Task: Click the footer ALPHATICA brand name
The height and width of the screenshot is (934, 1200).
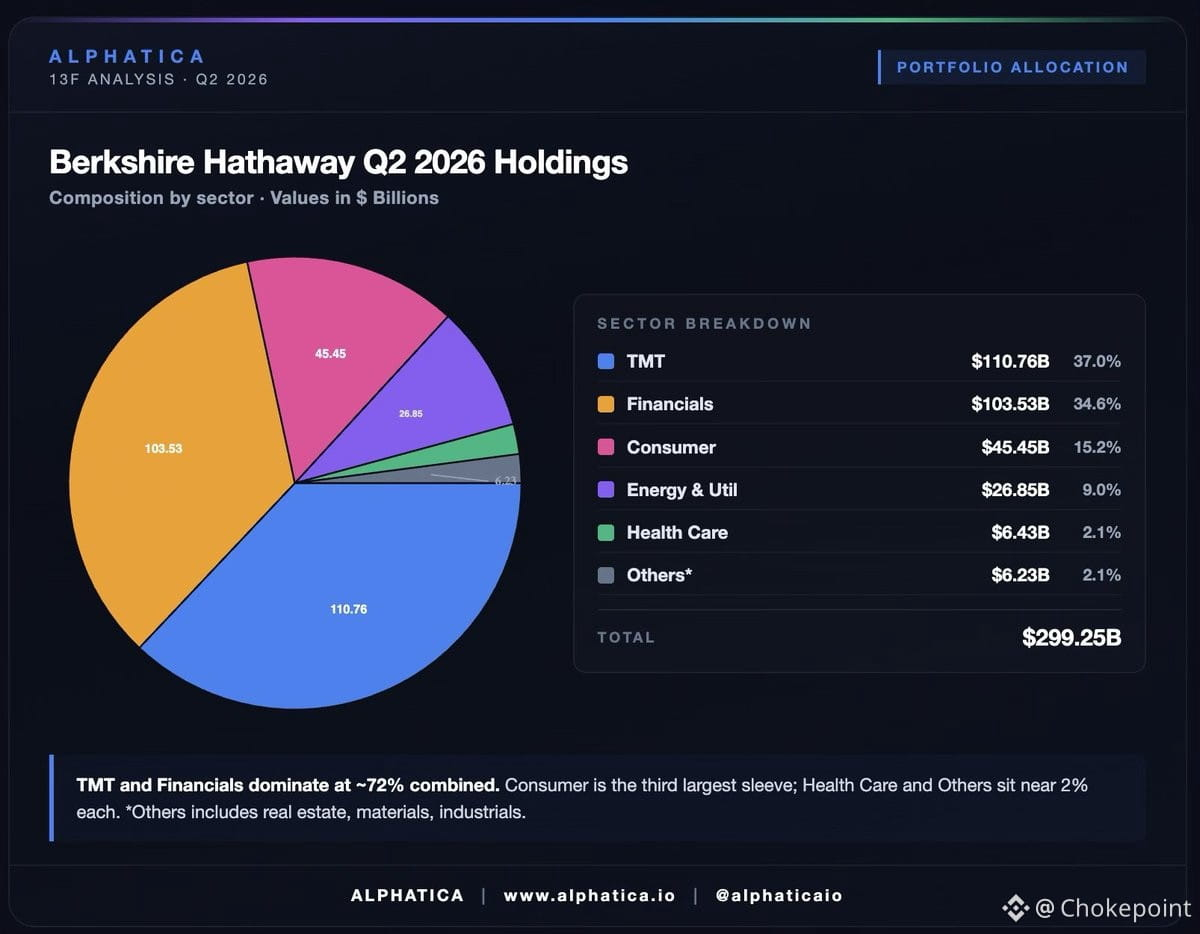Action: point(407,895)
